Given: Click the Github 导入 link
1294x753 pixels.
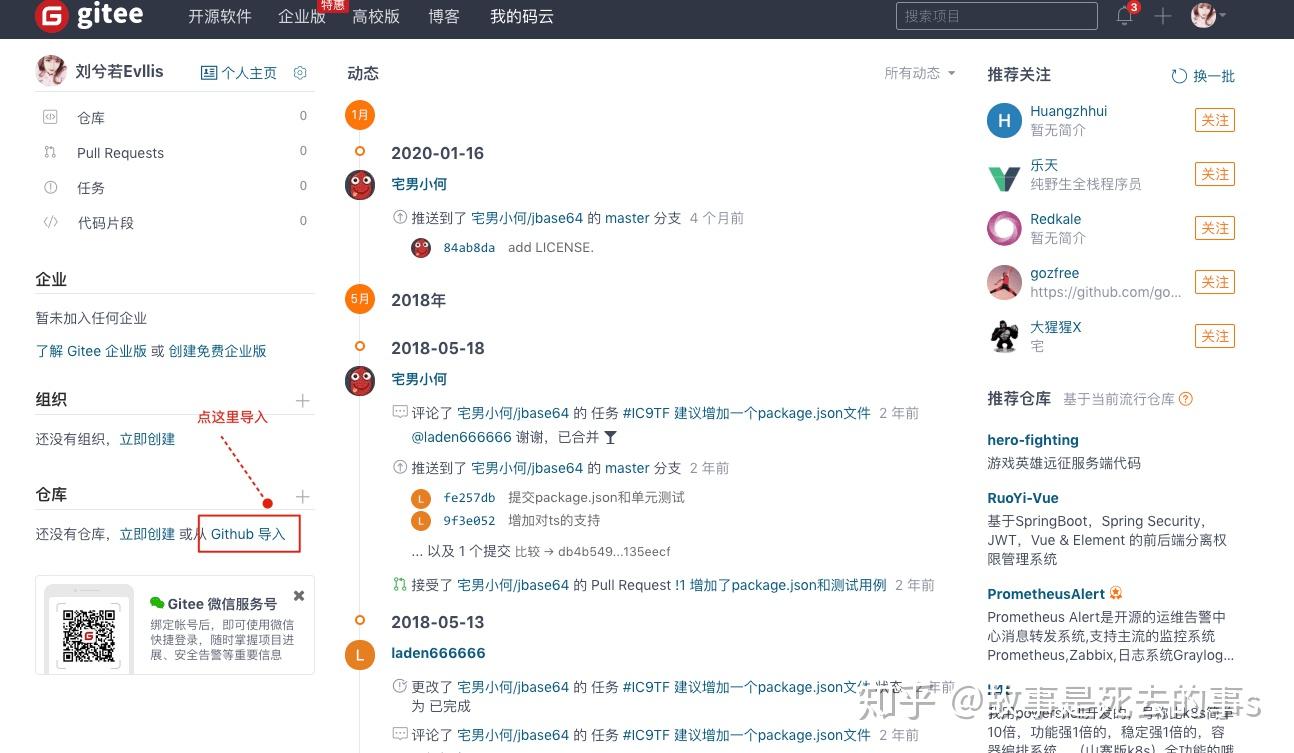Looking at the screenshot, I should coord(248,534).
